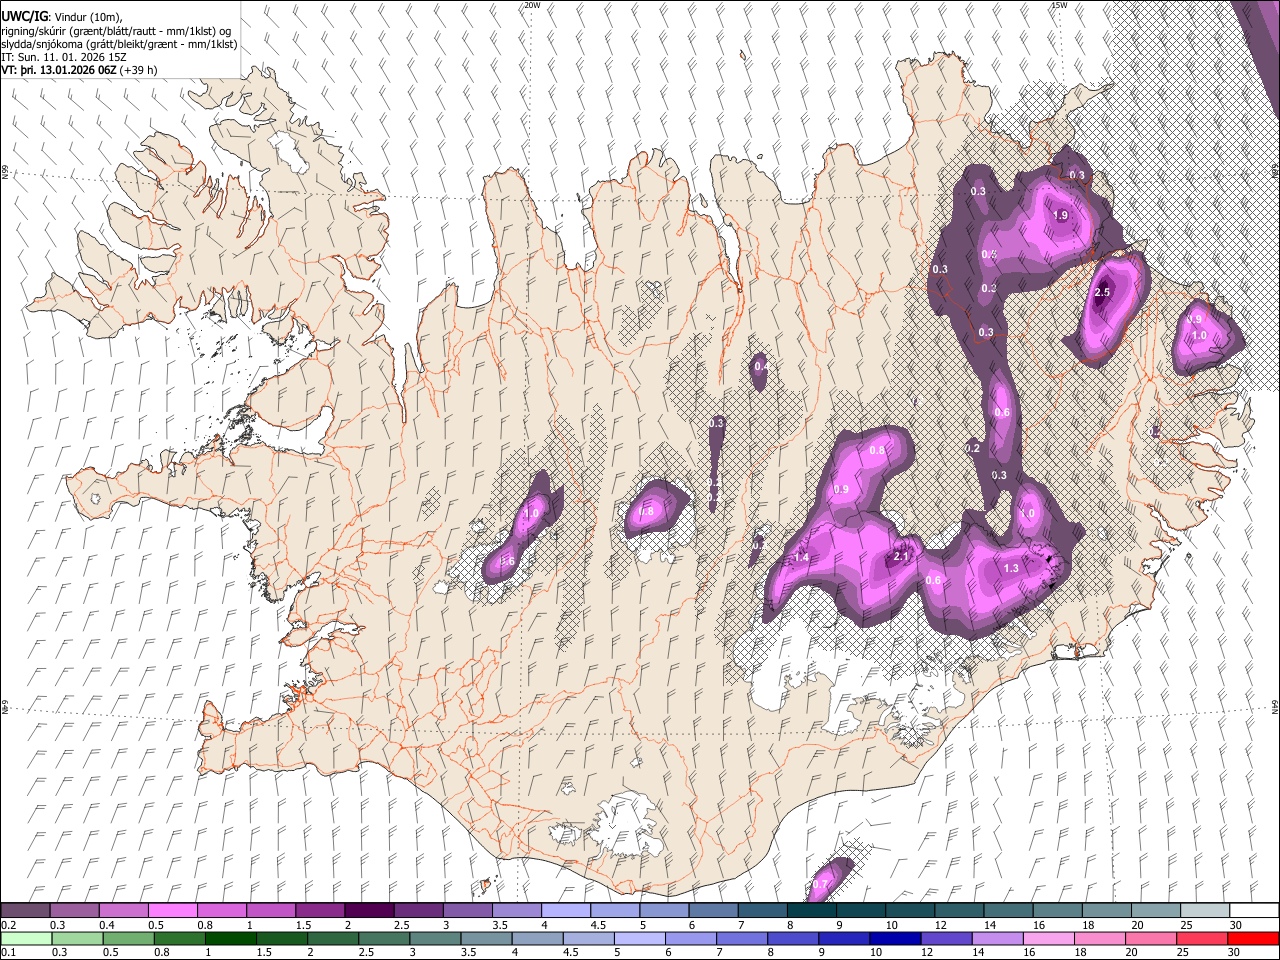Select lower legend swatch between 0.1 and 0.3

pos(25,938)
